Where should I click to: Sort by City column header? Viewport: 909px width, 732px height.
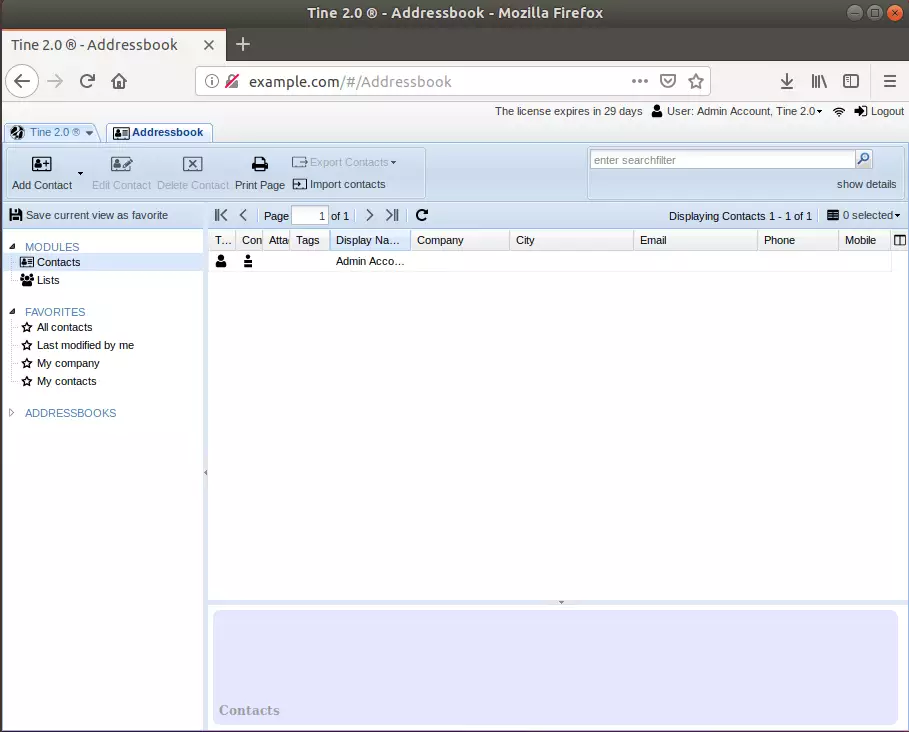572,240
